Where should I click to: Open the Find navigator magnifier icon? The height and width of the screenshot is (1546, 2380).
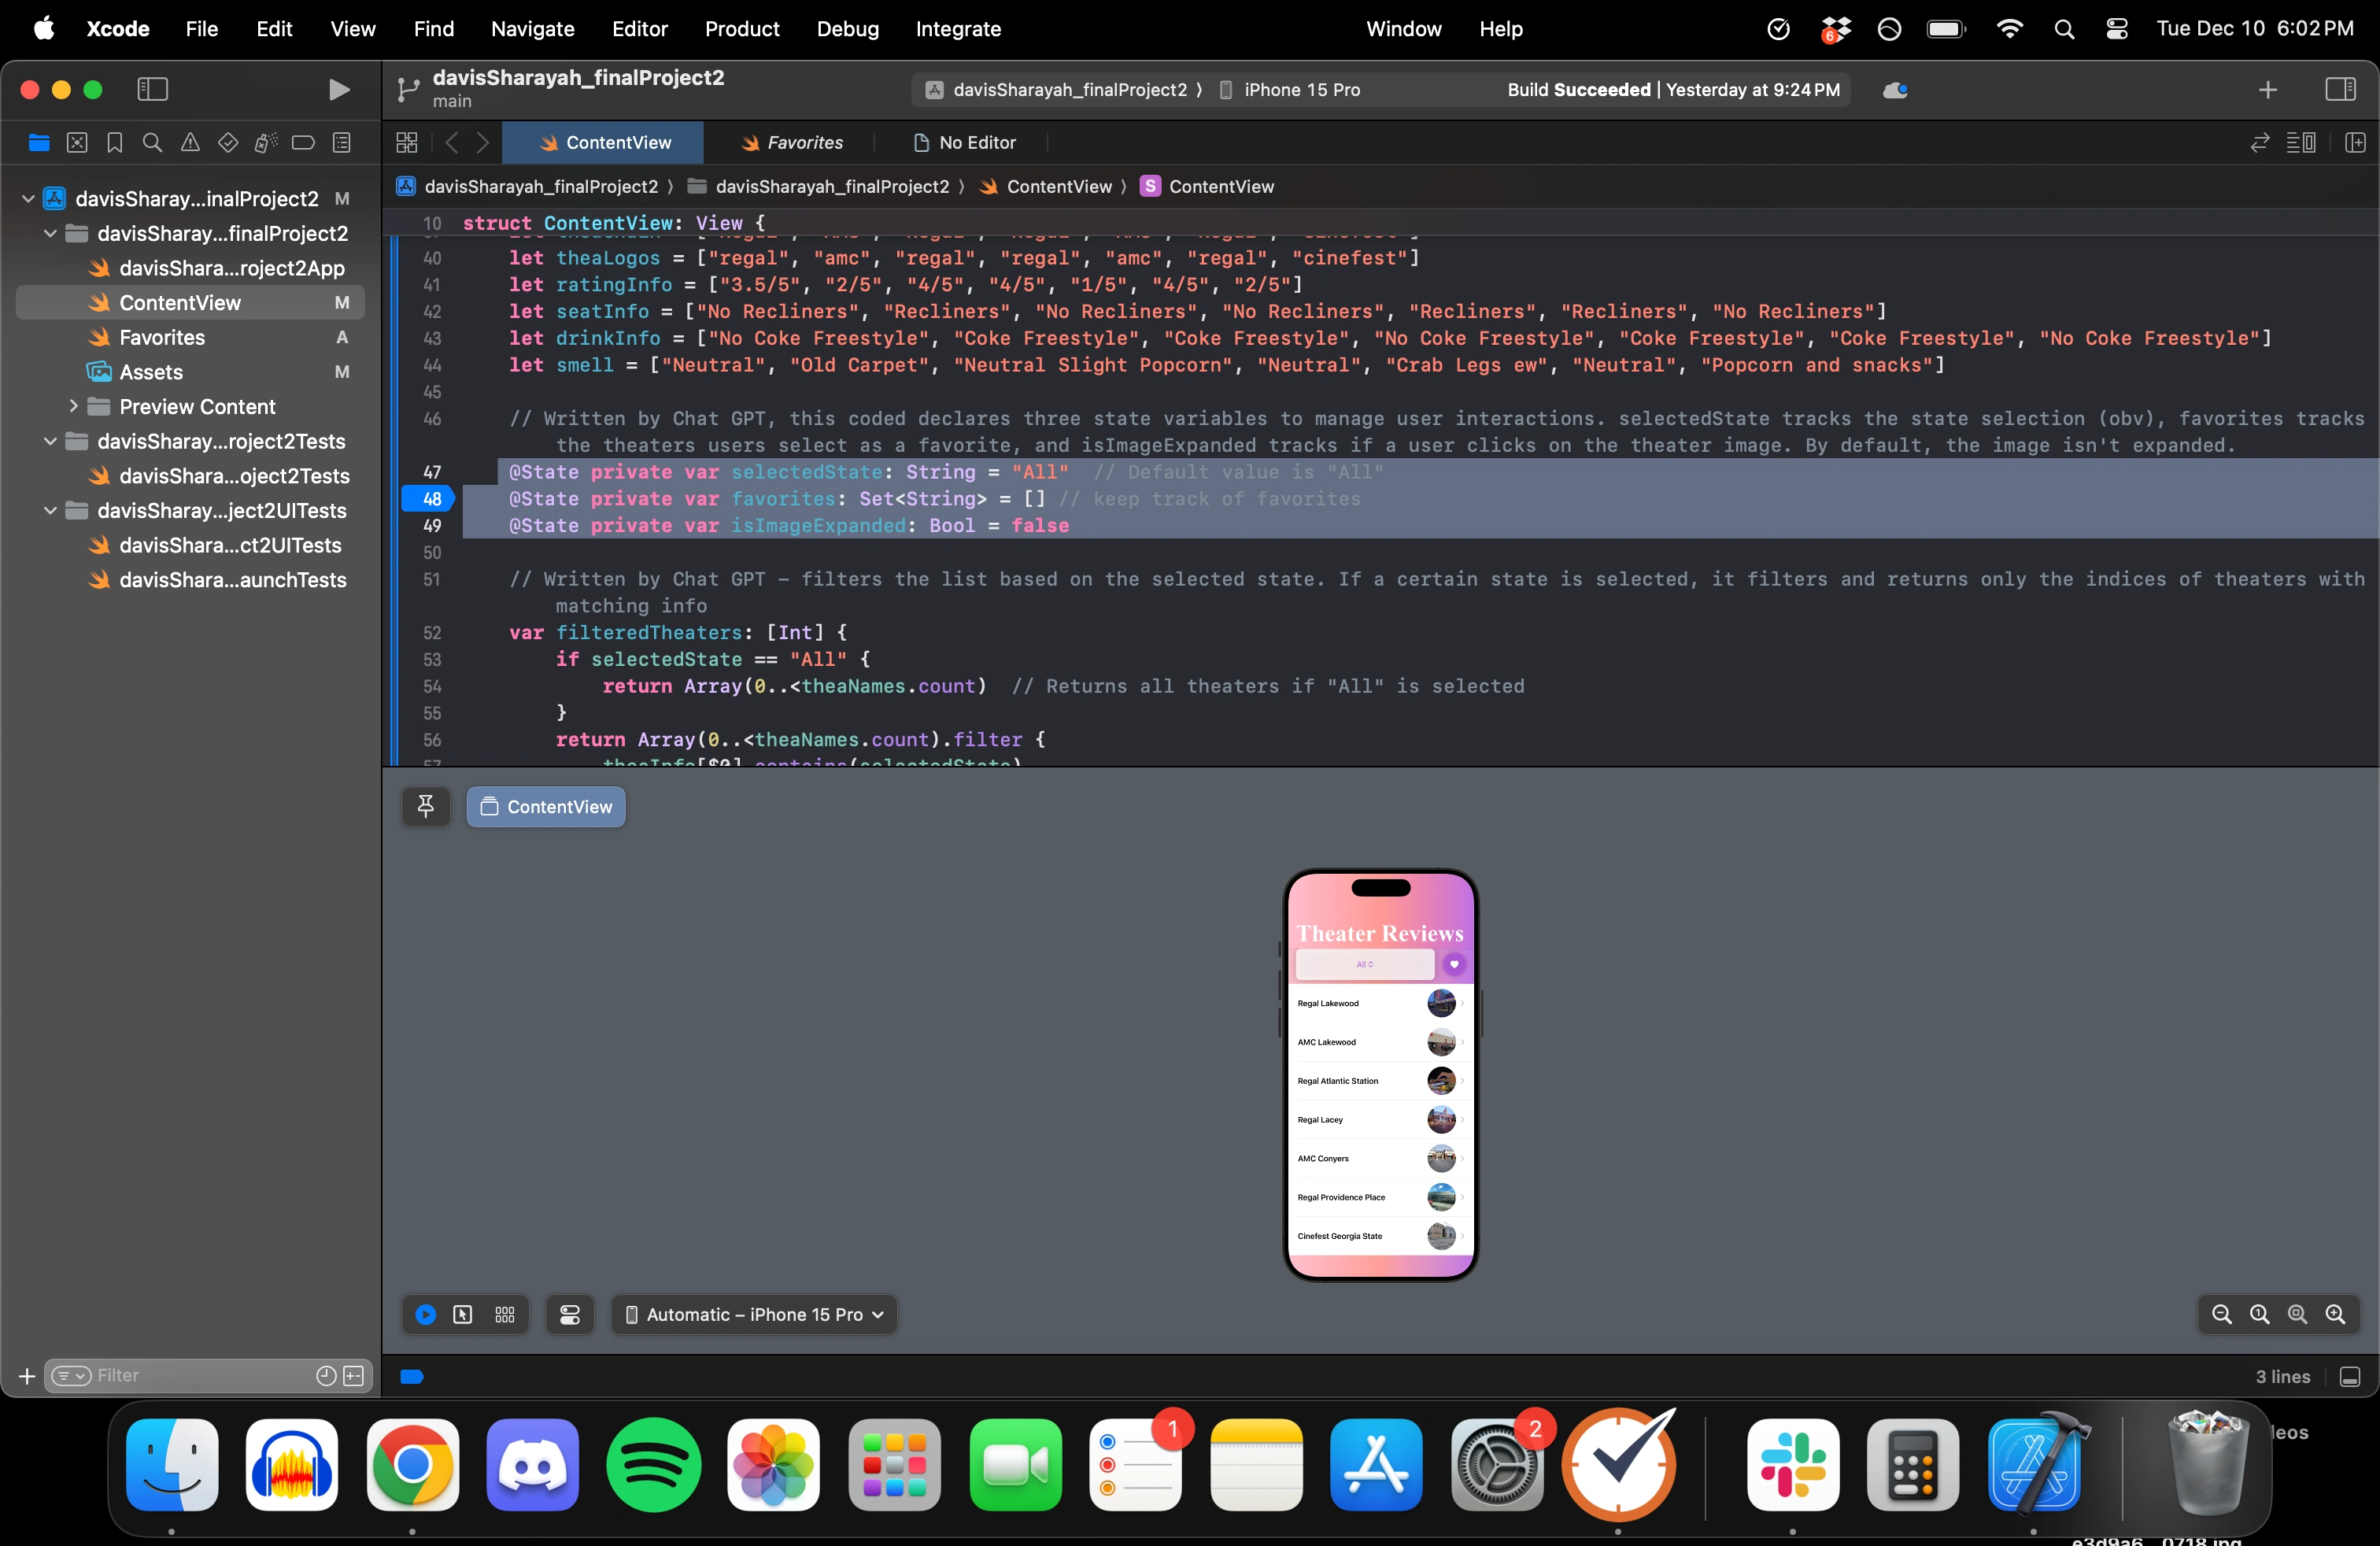(152, 143)
